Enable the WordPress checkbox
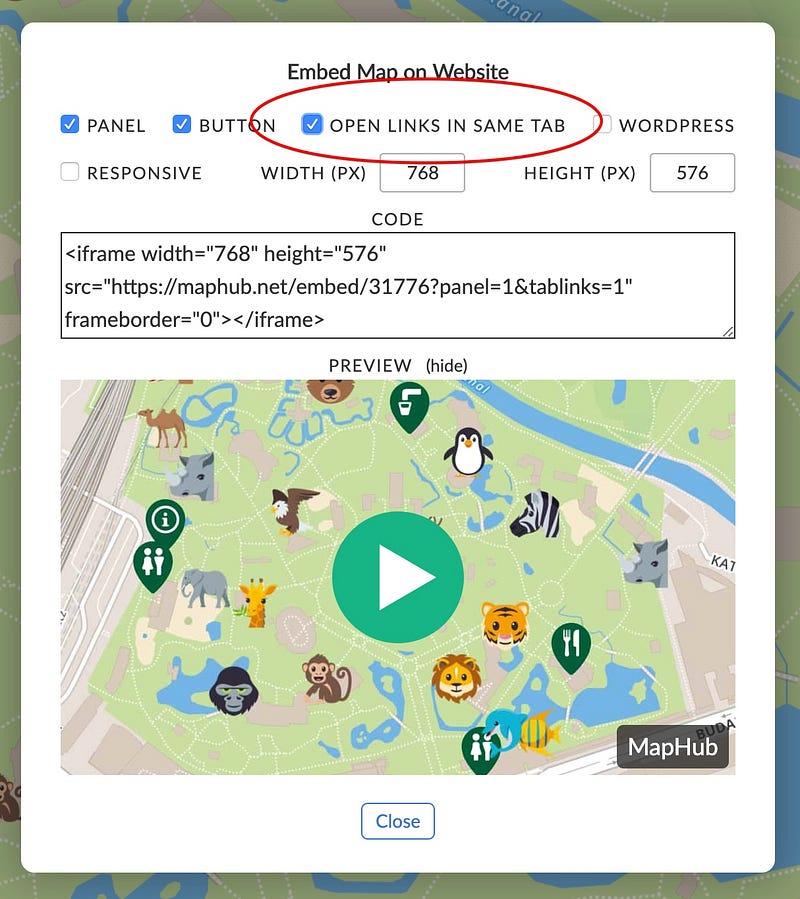 [x=603, y=124]
